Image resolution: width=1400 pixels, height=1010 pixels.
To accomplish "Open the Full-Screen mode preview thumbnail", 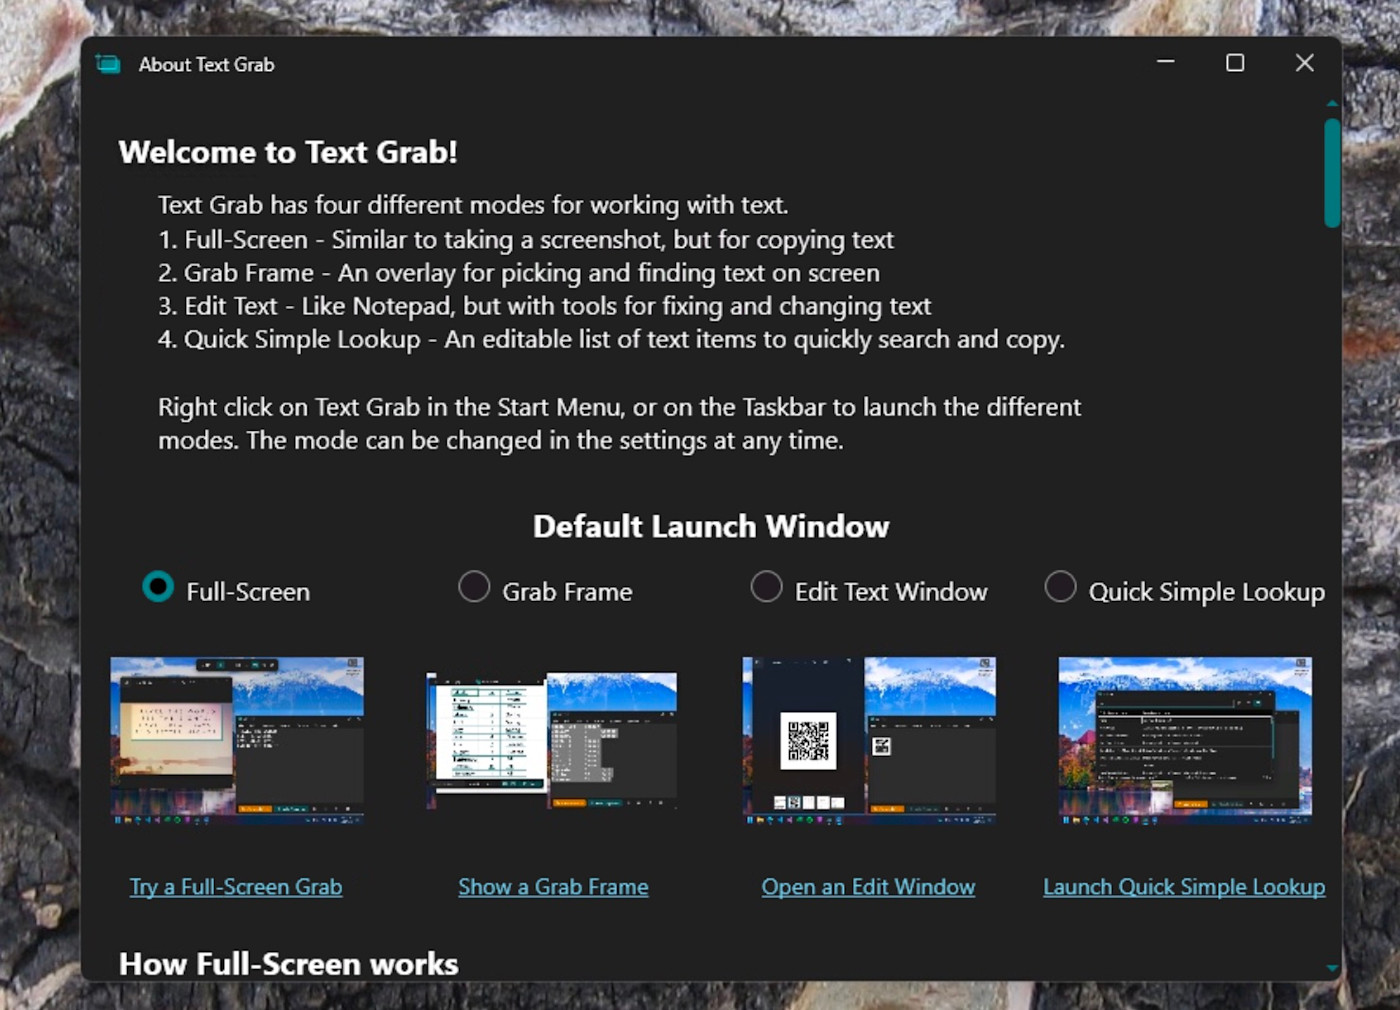I will coord(237,740).
